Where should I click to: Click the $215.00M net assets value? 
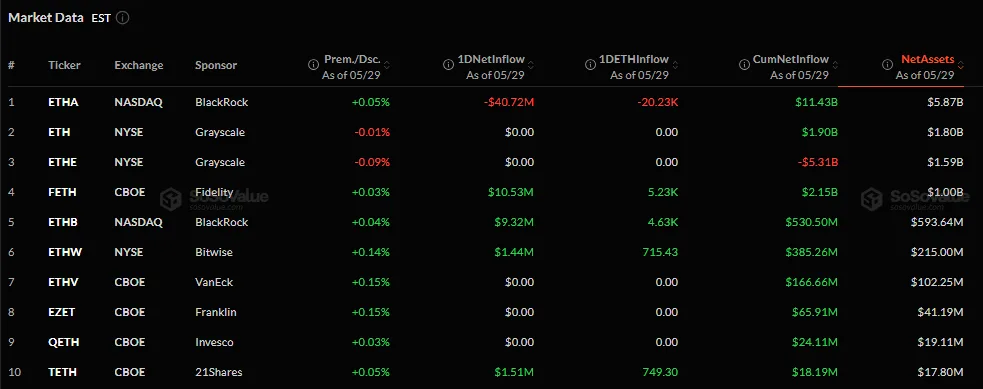(x=937, y=252)
